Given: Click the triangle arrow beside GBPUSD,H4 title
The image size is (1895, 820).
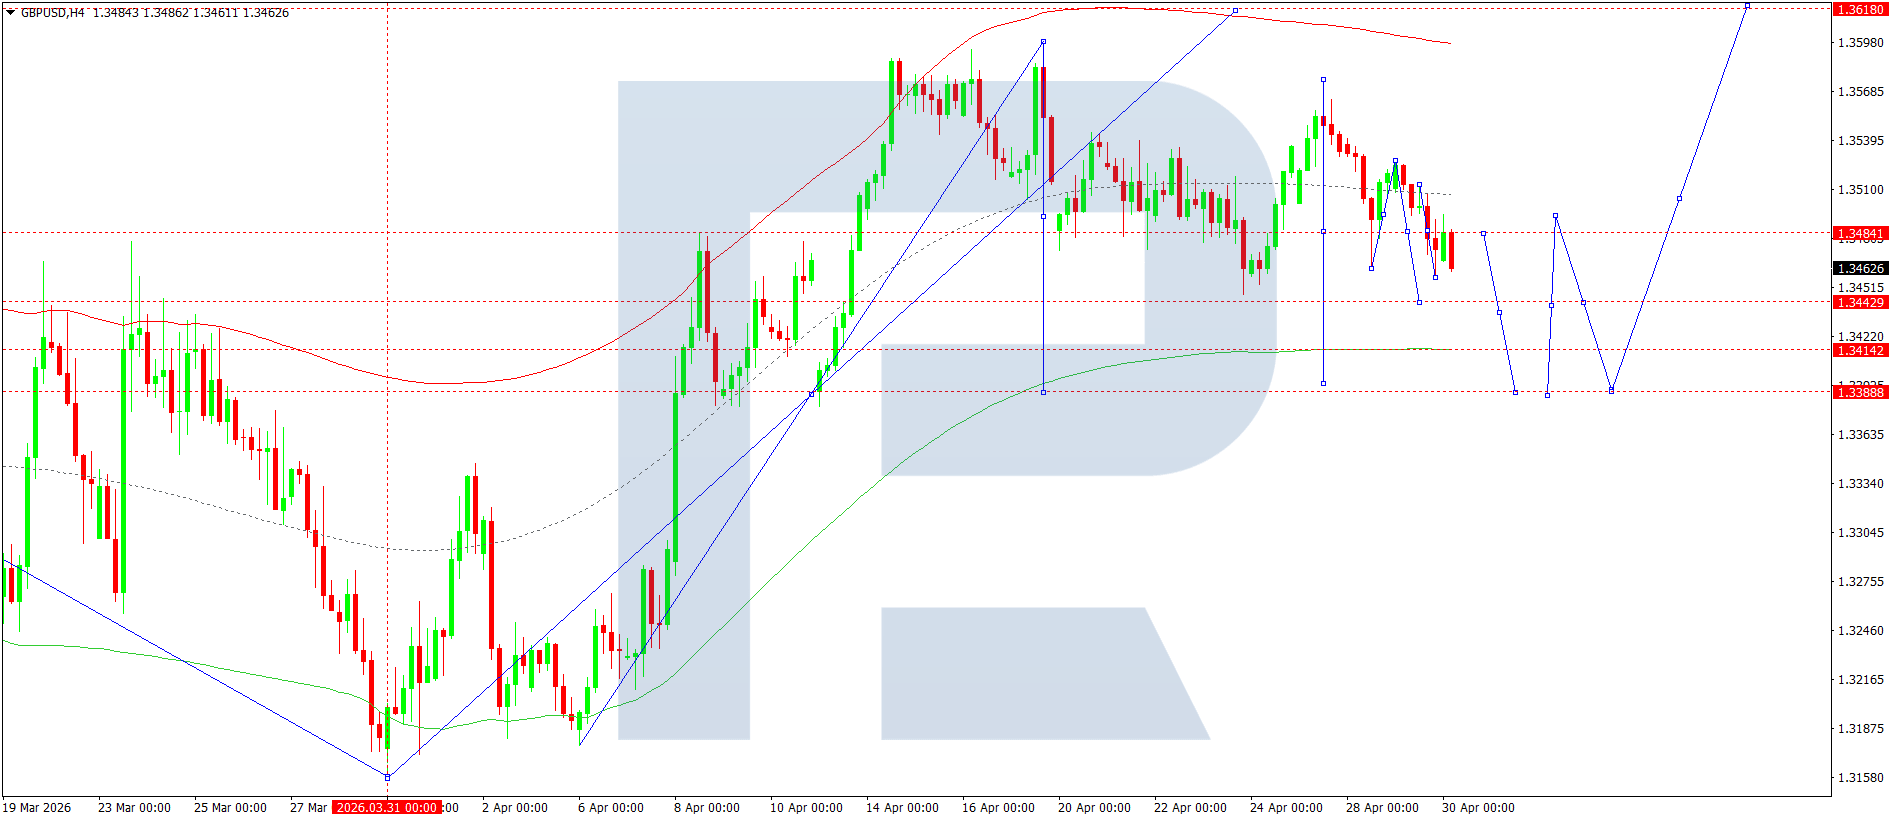Looking at the screenshot, I should [10, 13].
